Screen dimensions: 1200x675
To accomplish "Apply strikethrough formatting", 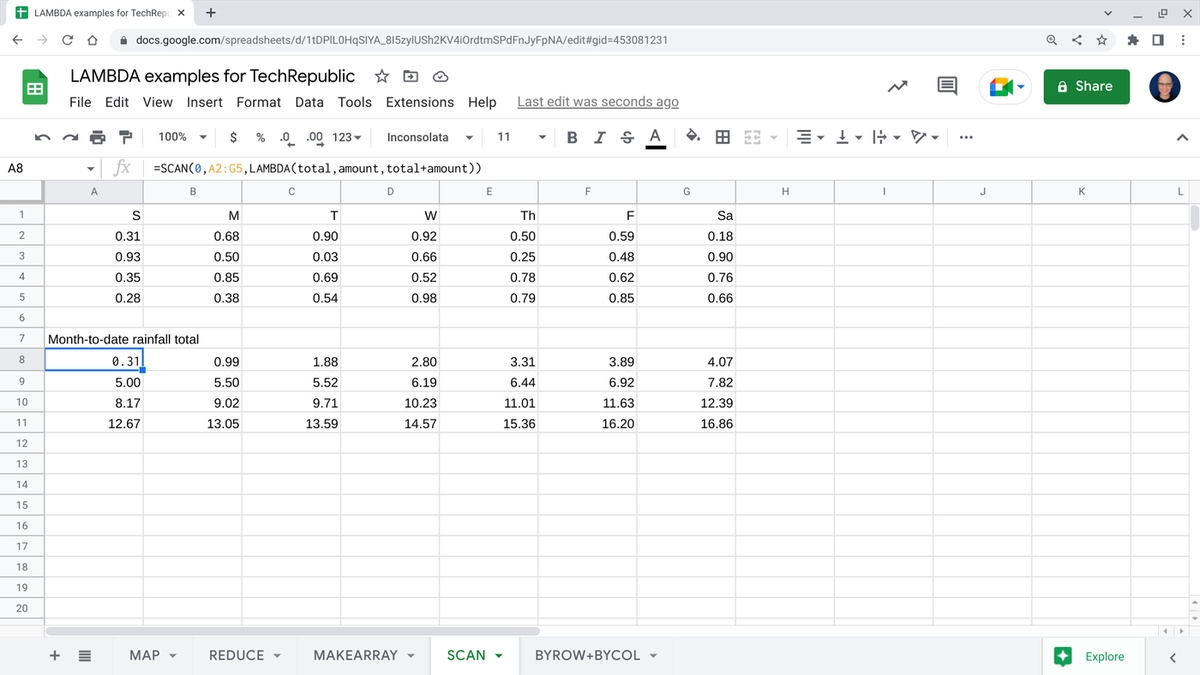I will 626,137.
